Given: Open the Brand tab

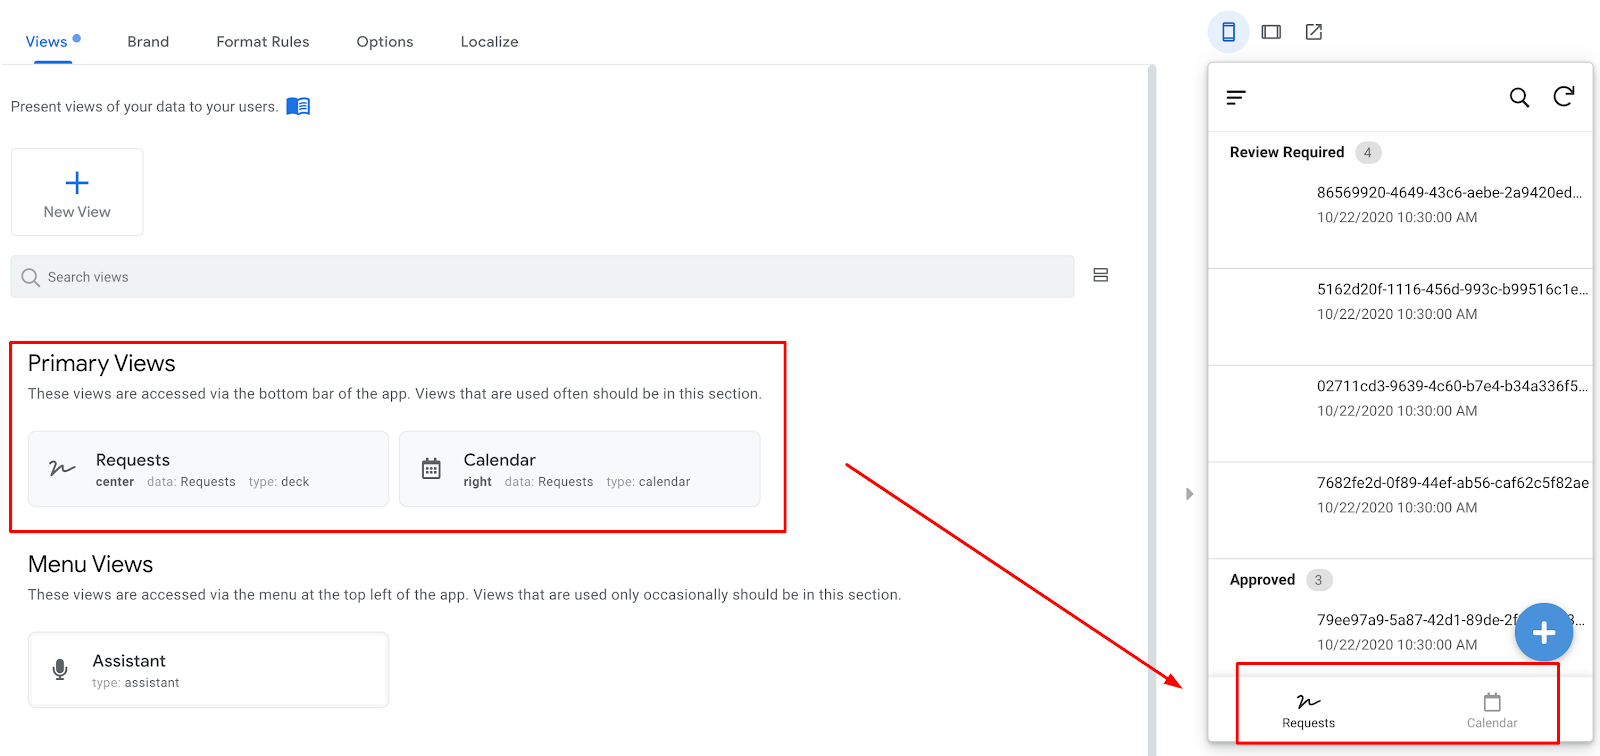Looking at the screenshot, I should coord(148,42).
